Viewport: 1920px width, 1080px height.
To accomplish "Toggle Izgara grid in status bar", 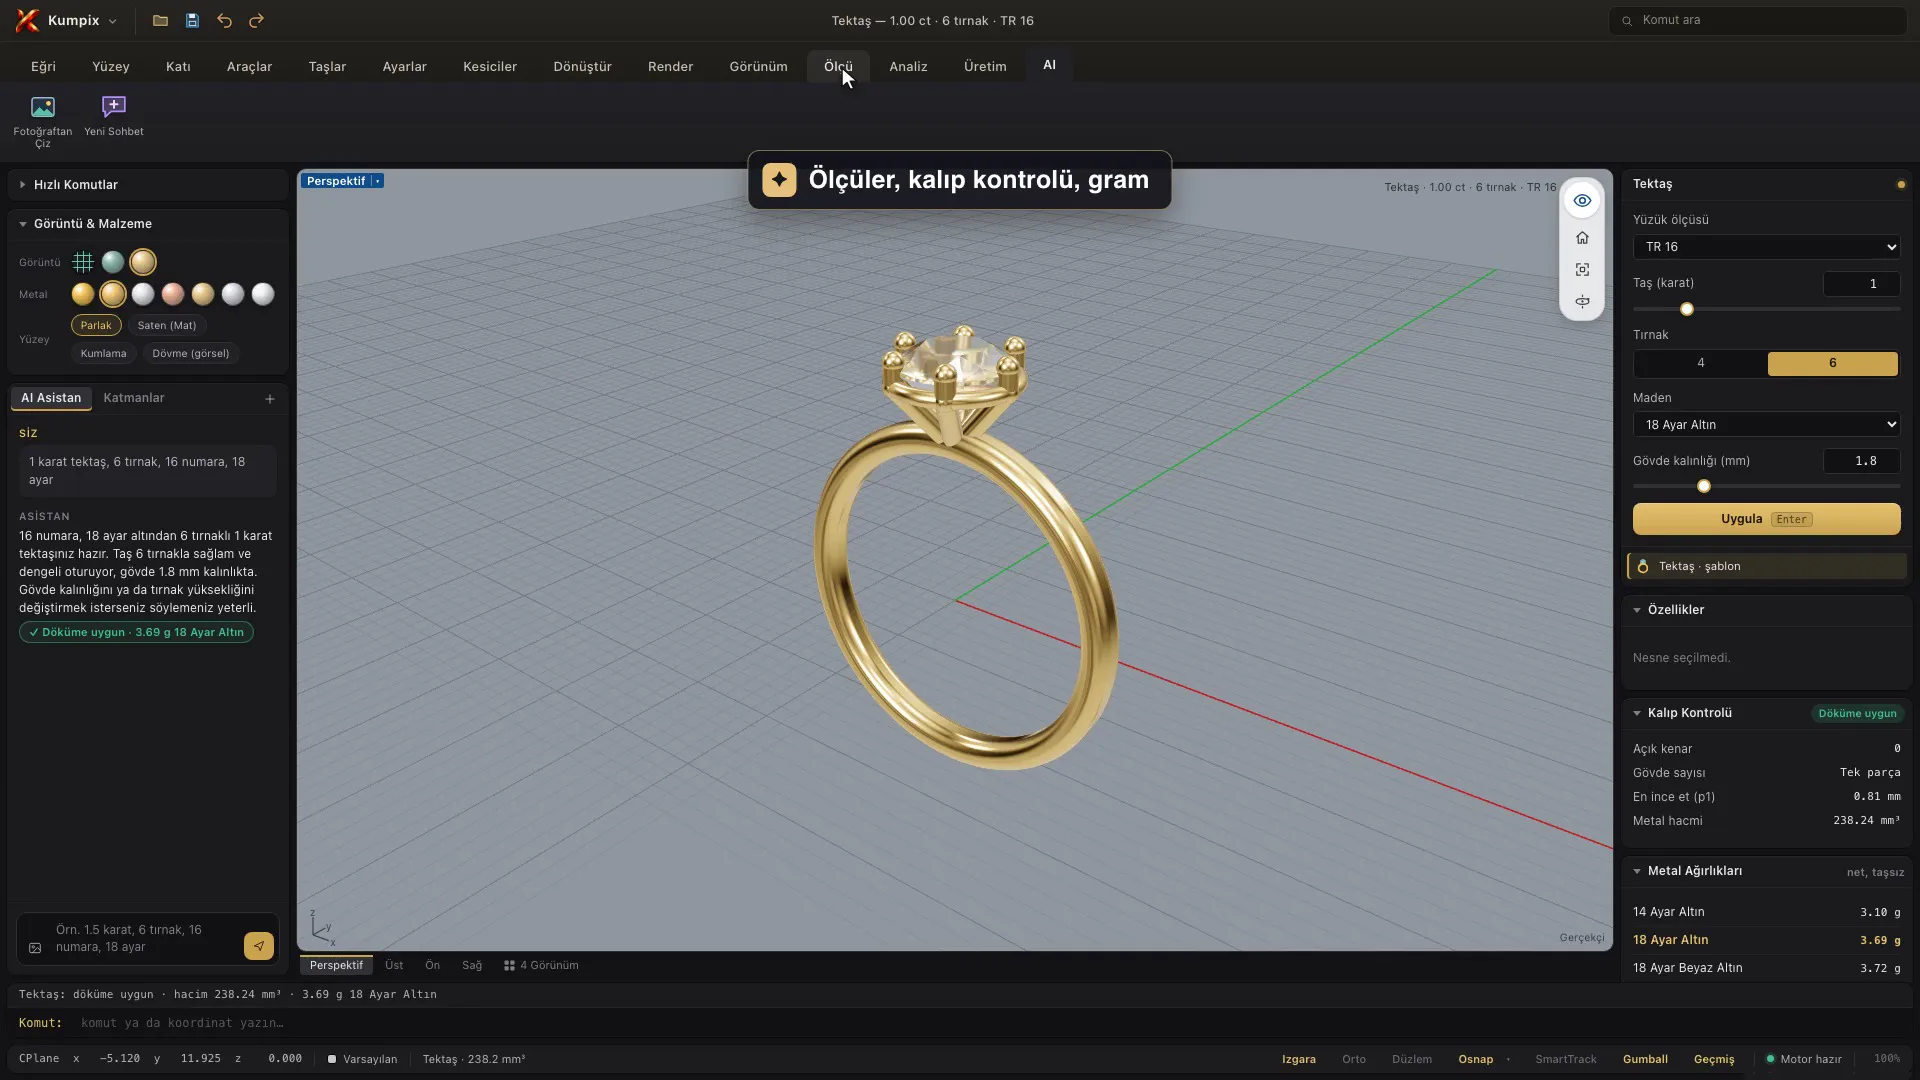I will coord(1298,1059).
